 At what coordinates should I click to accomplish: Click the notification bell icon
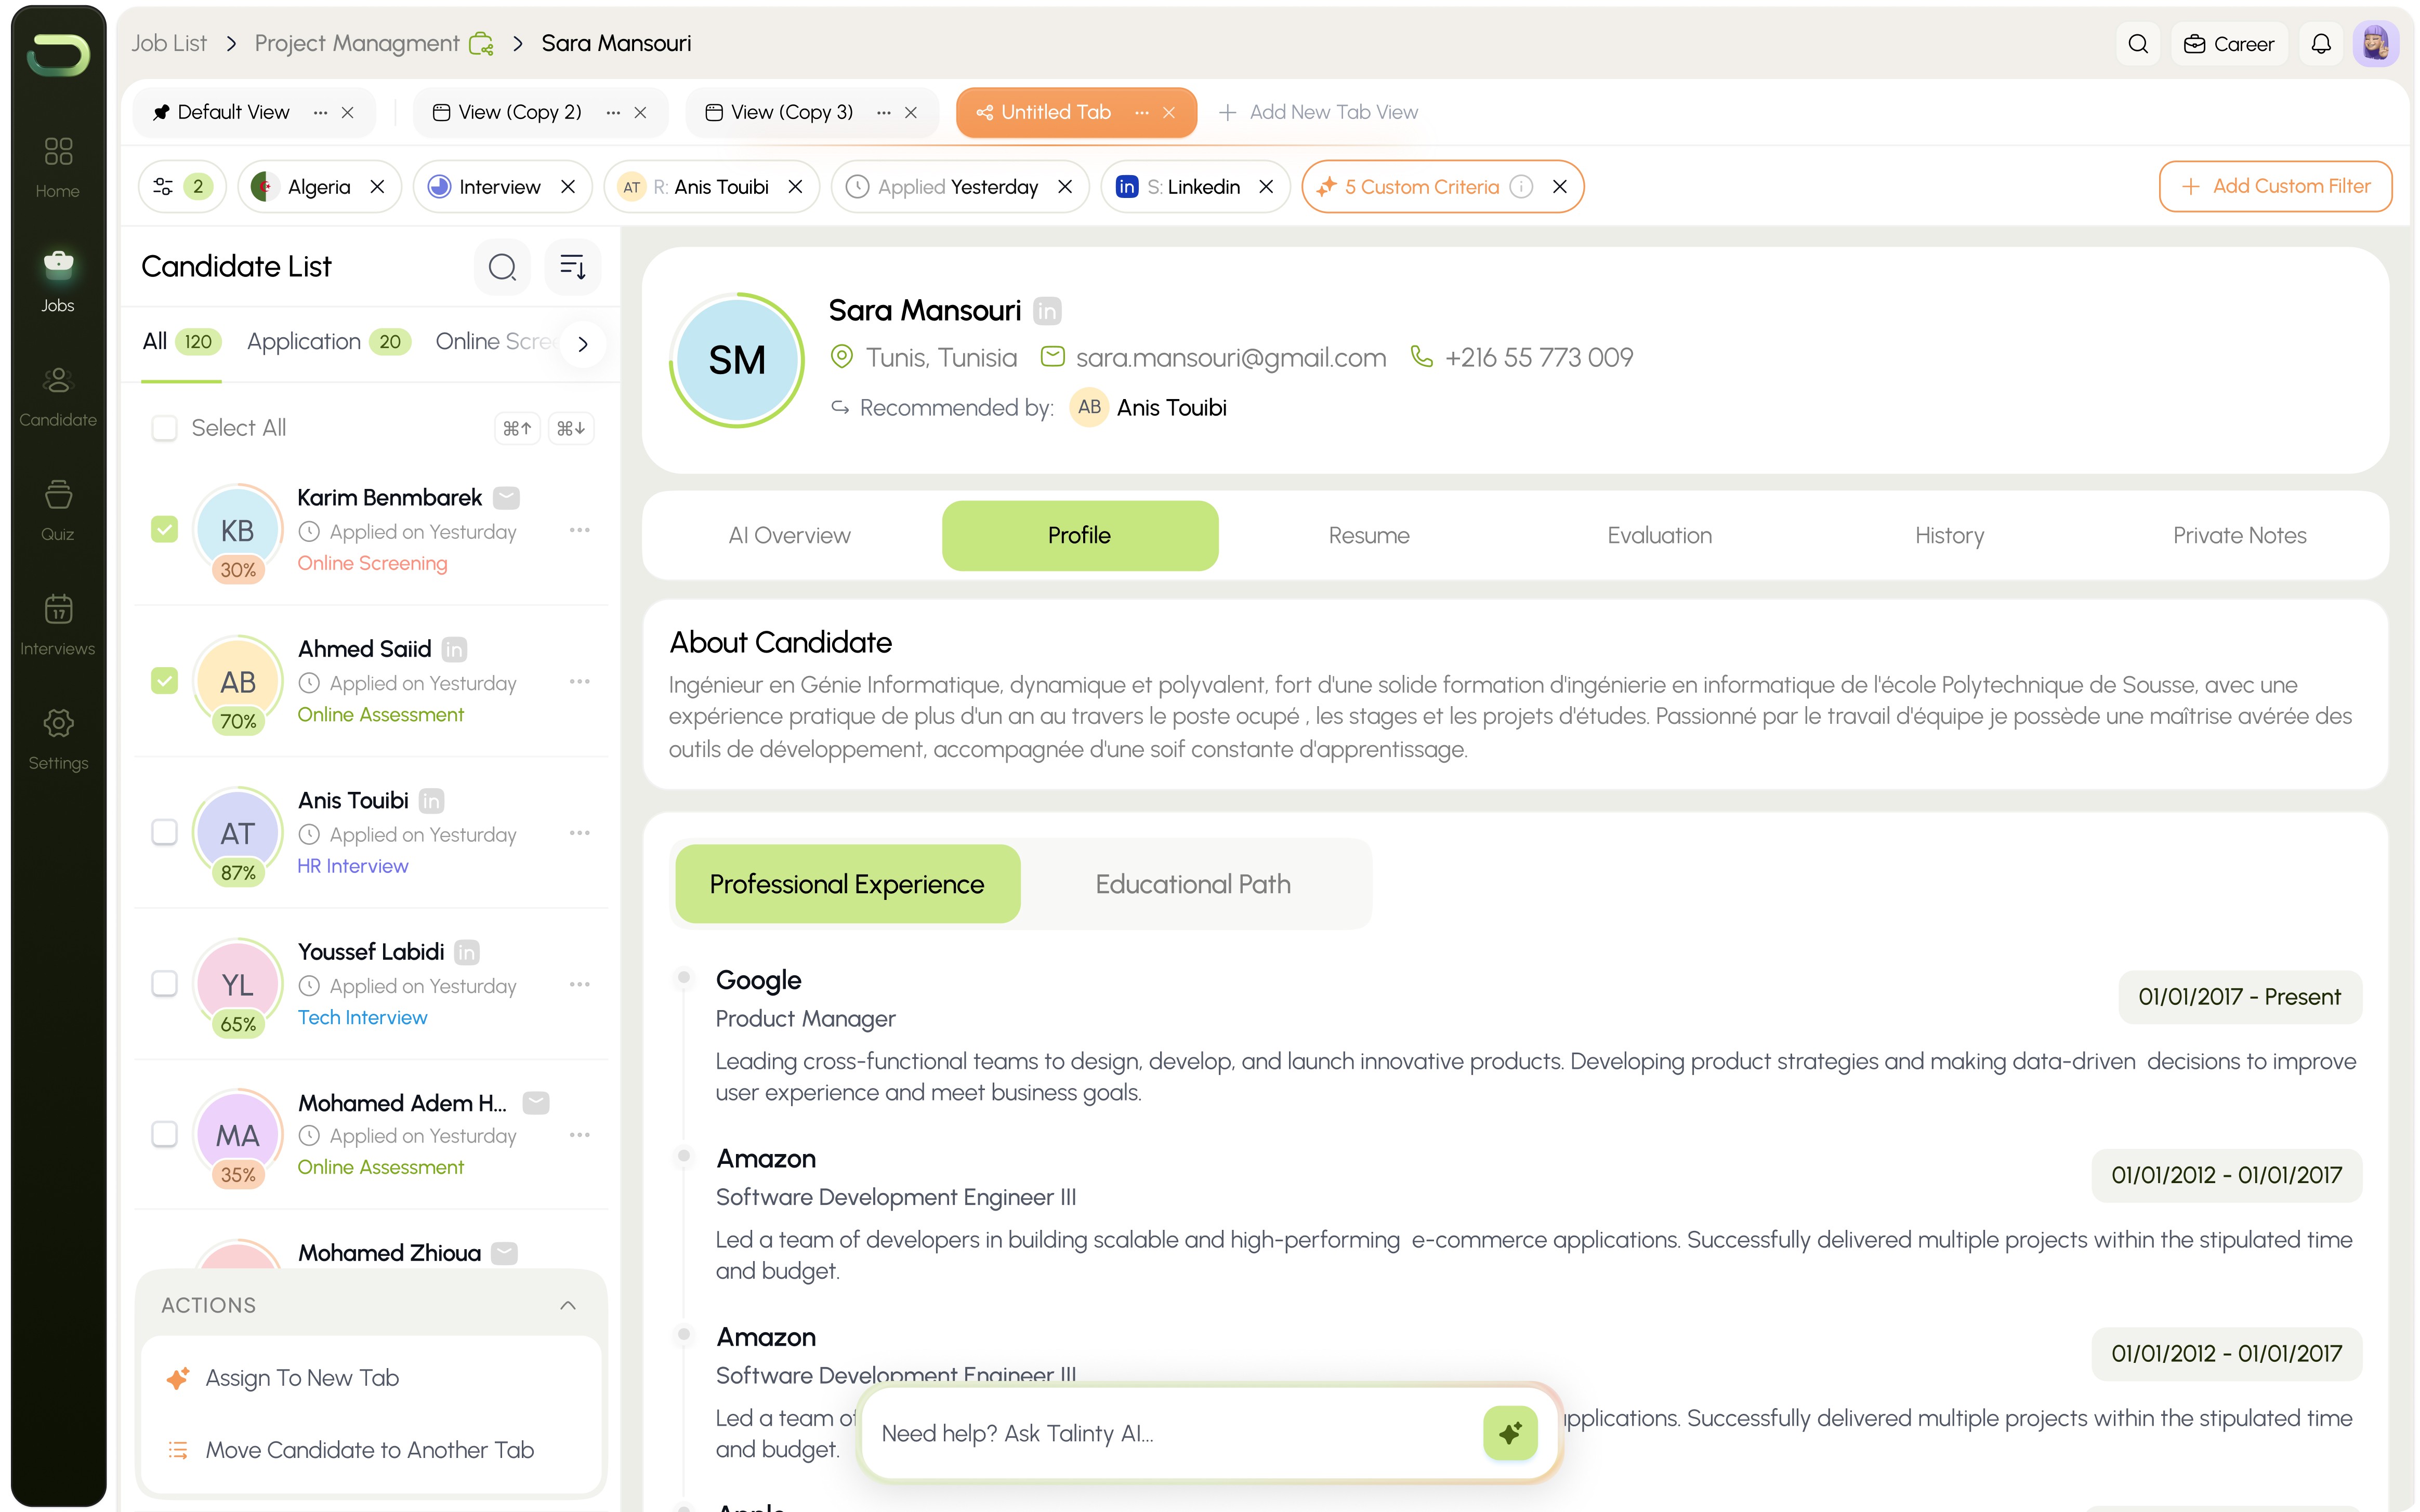[2321, 44]
